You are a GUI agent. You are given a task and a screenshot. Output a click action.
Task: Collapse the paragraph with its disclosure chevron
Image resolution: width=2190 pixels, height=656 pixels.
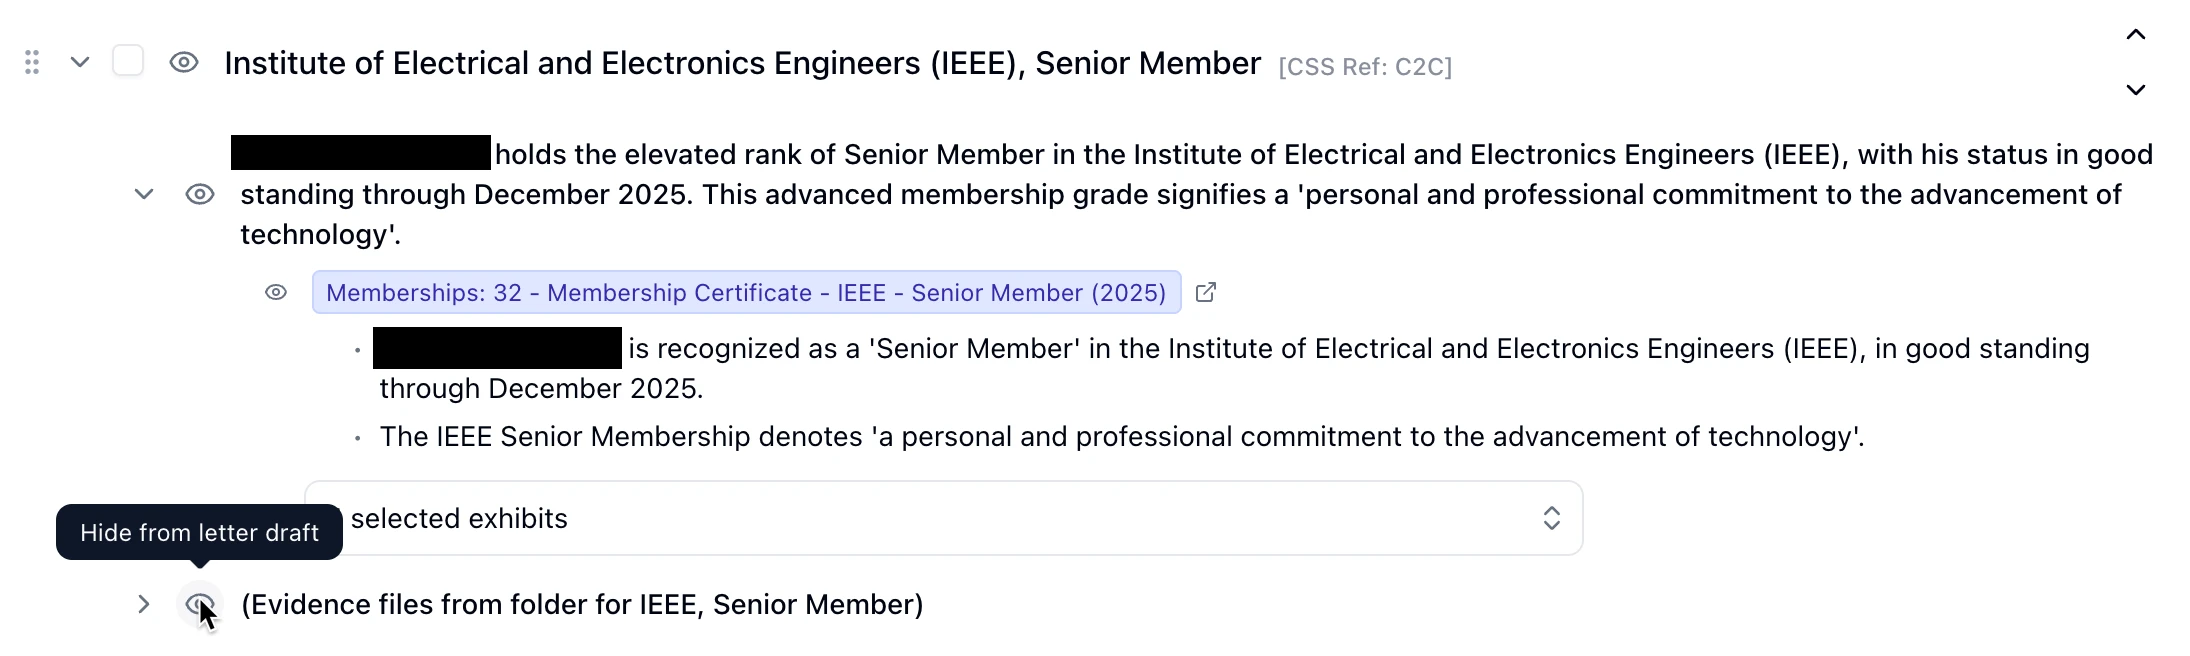pyautogui.click(x=143, y=194)
